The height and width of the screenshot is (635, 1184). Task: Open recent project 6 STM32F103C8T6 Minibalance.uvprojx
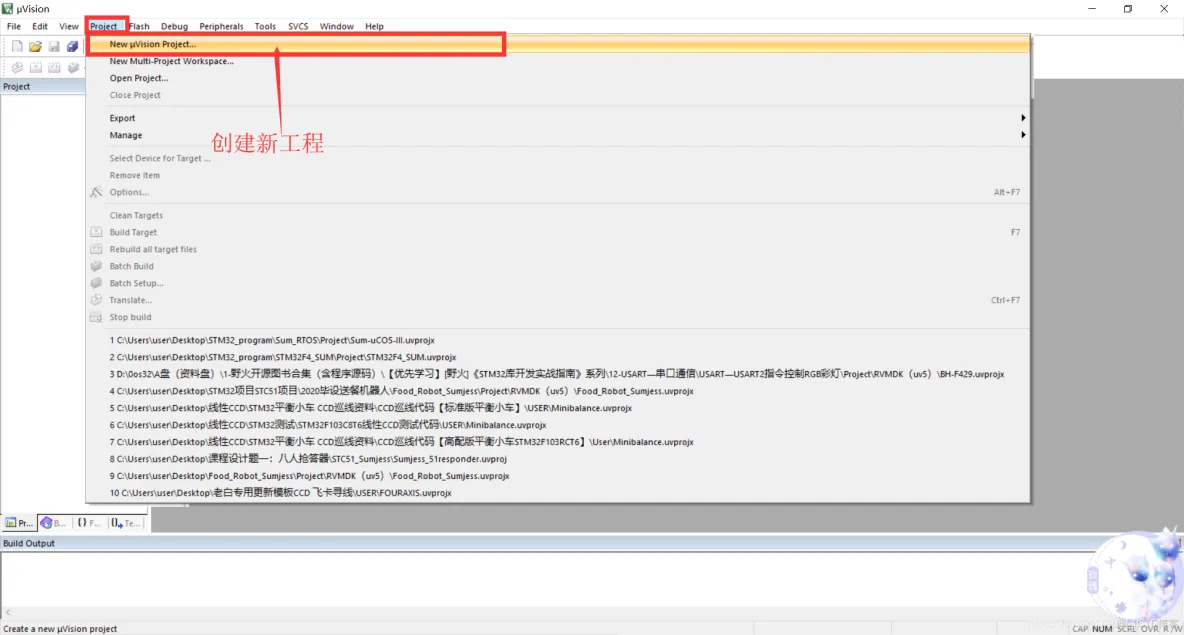tap(558, 425)
